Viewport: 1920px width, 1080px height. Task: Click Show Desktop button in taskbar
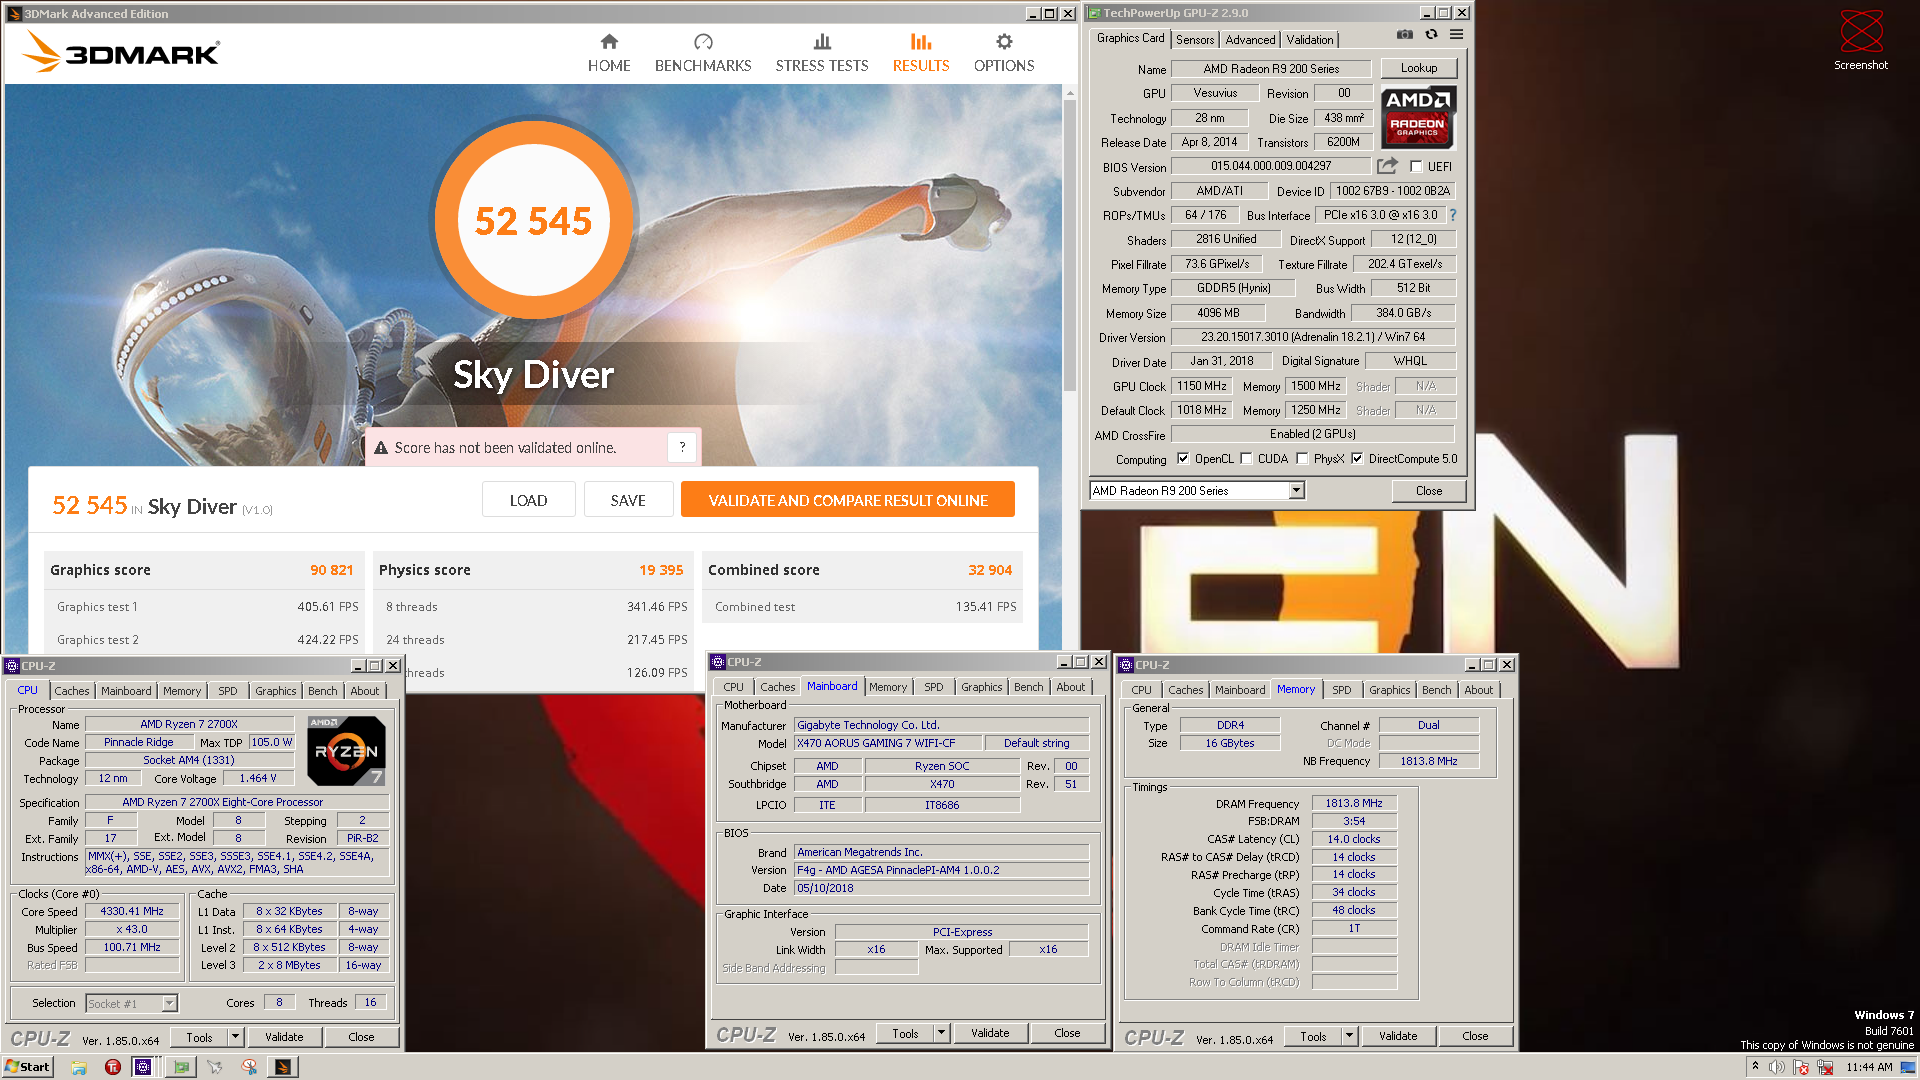coord(1908,1067)
